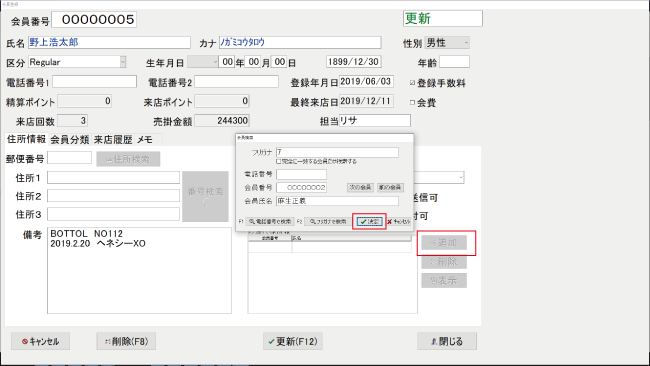The width and height of the screenshot is (650, 366).
Task: Search by furigana with F2 button
Action: [x=328, y=222]
